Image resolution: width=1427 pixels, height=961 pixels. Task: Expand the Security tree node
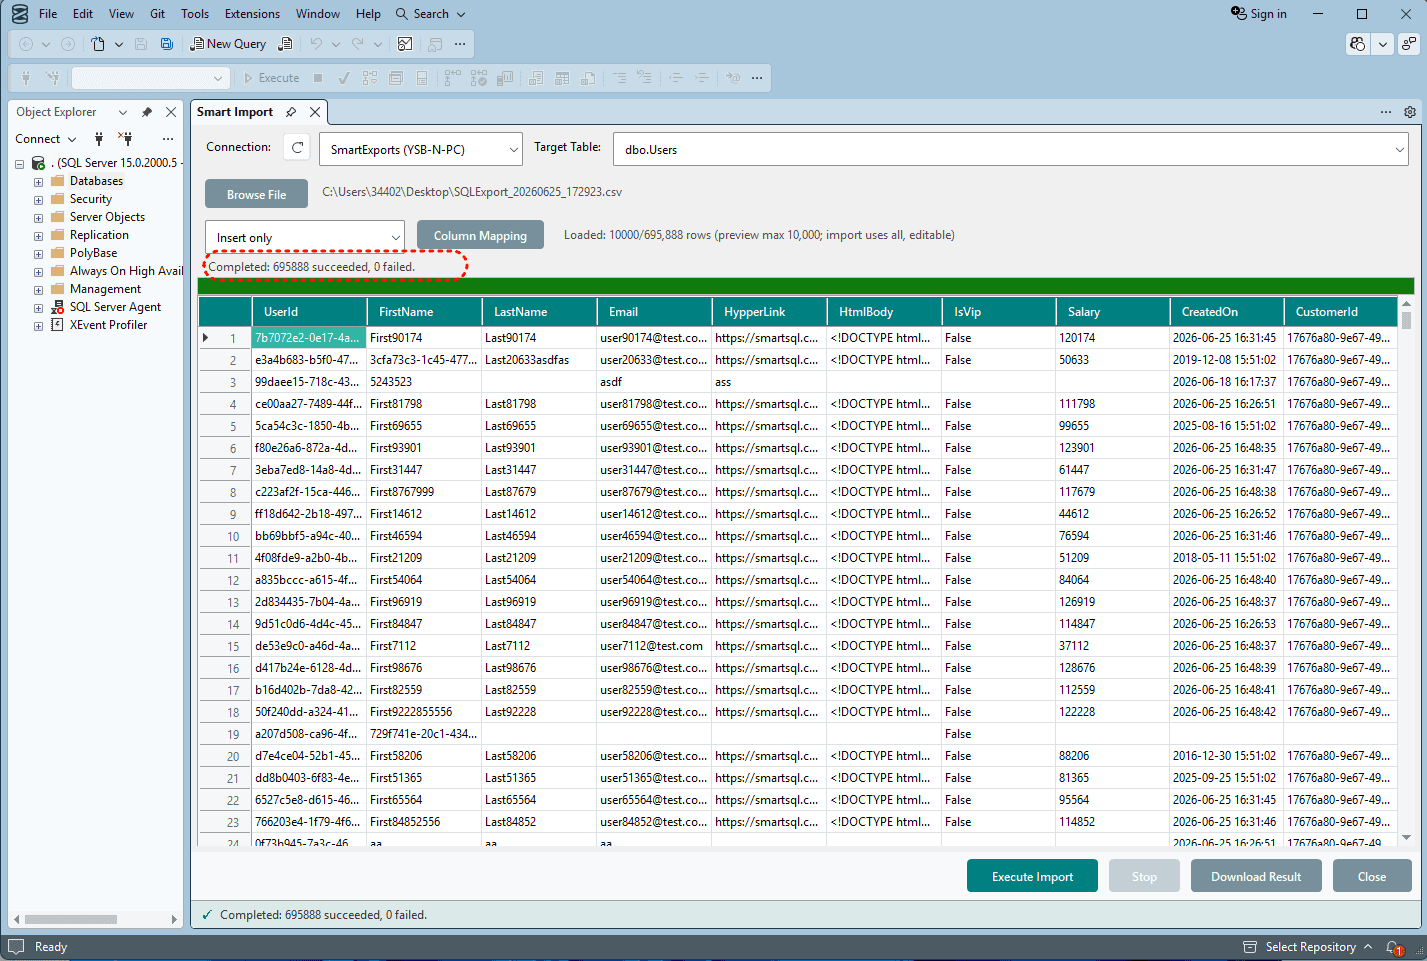[x=38, y=200]
